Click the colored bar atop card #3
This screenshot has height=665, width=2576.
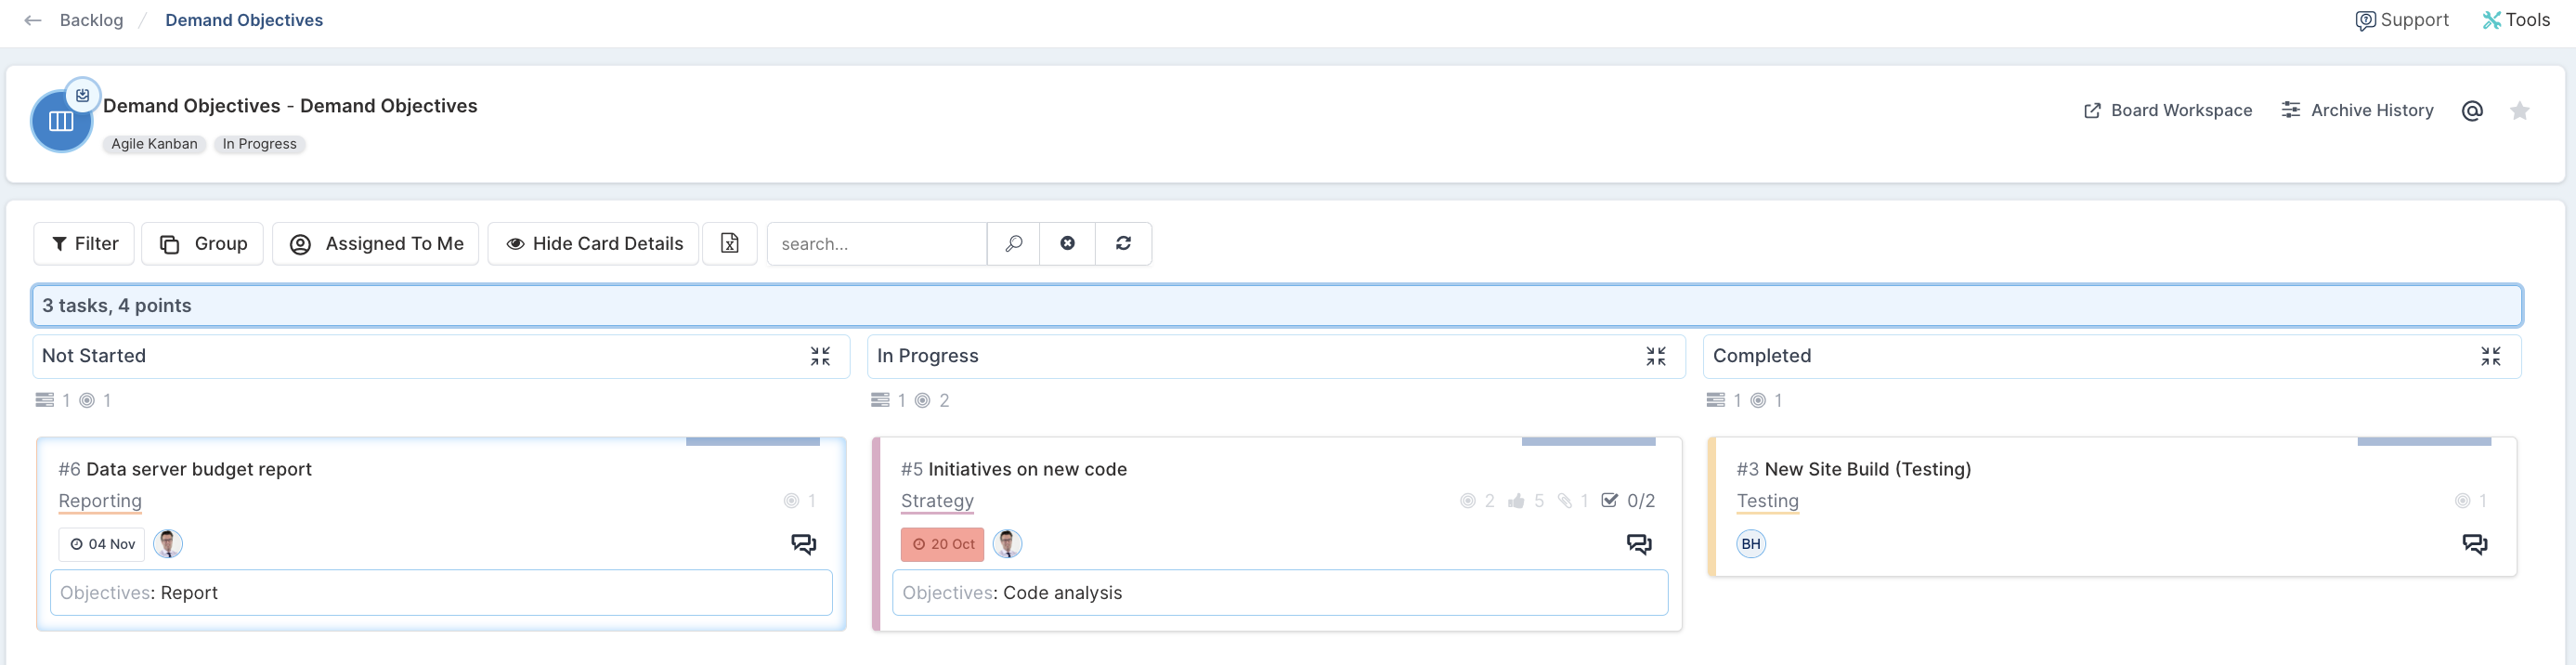(x=2424, y=441)
